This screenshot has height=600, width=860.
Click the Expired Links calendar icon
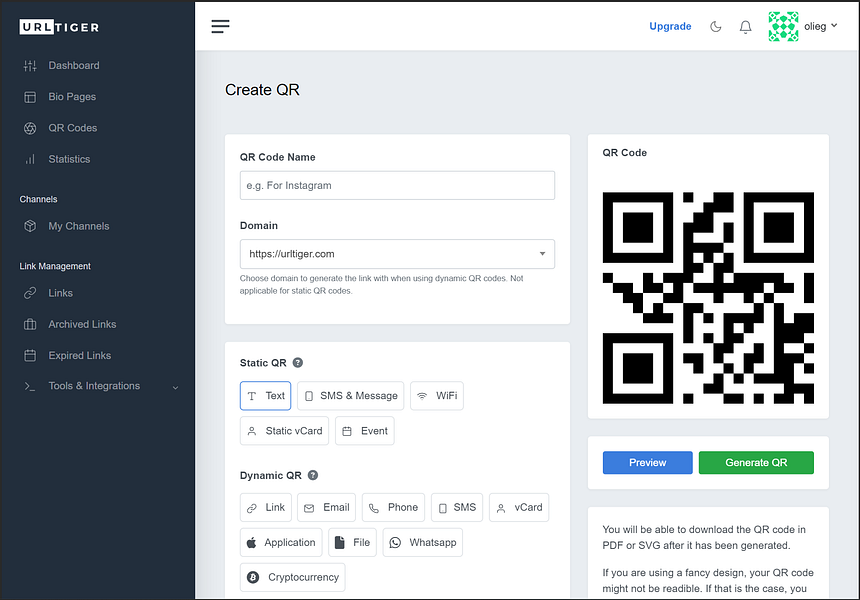[x=30, y=355]
